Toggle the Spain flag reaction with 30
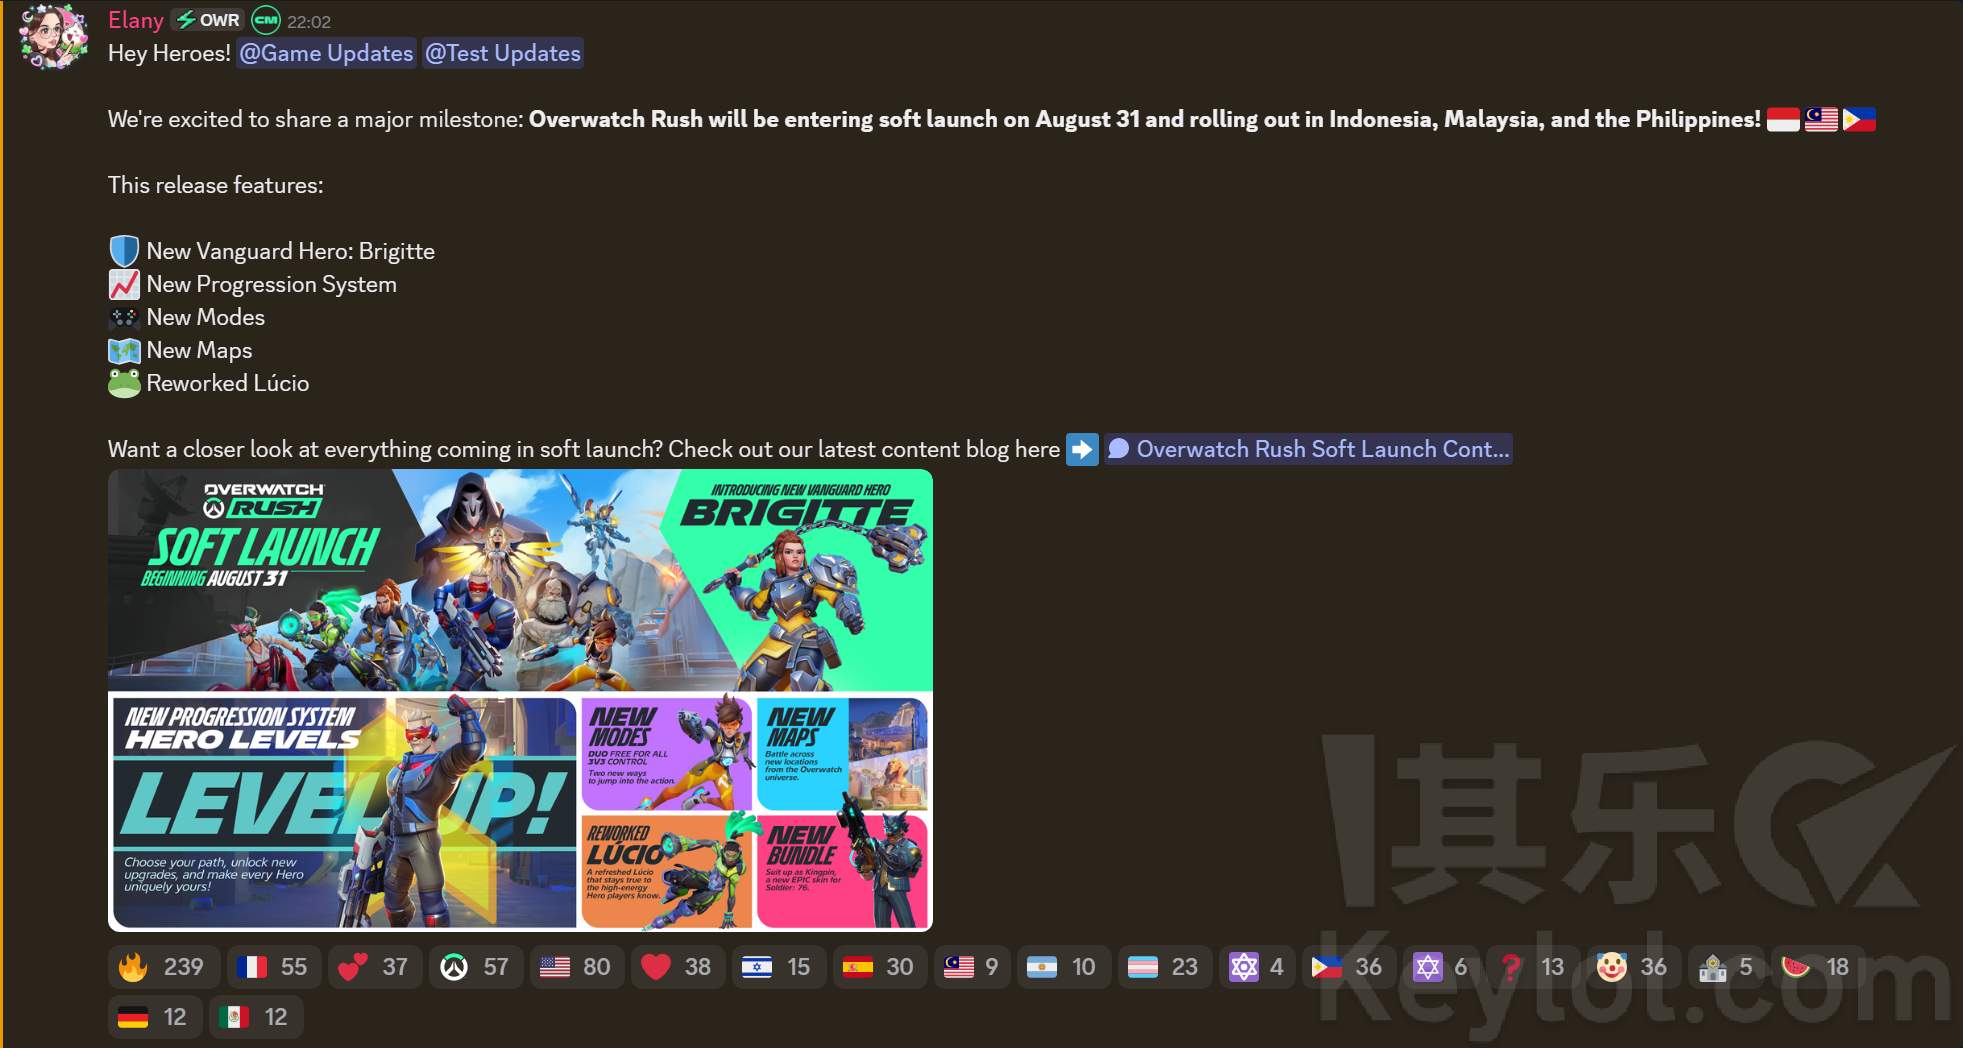This screenshot has width=1963, height=1048. (879, 967)
